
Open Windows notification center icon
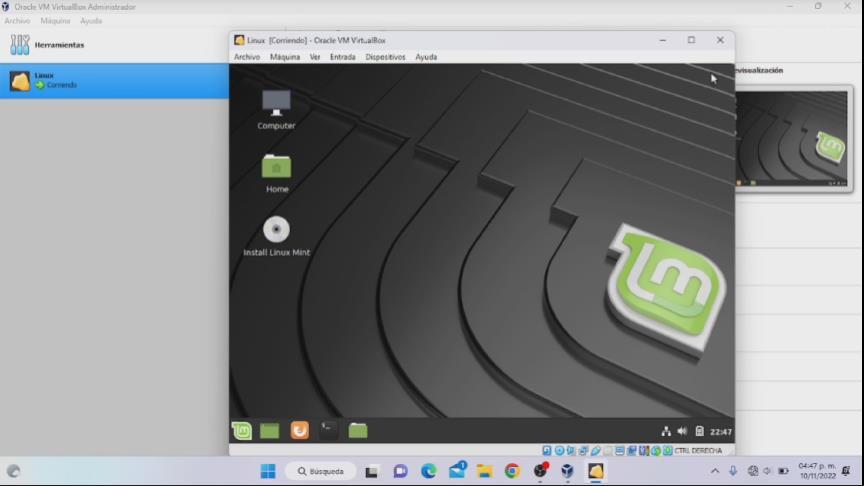(x=847, y=471)
